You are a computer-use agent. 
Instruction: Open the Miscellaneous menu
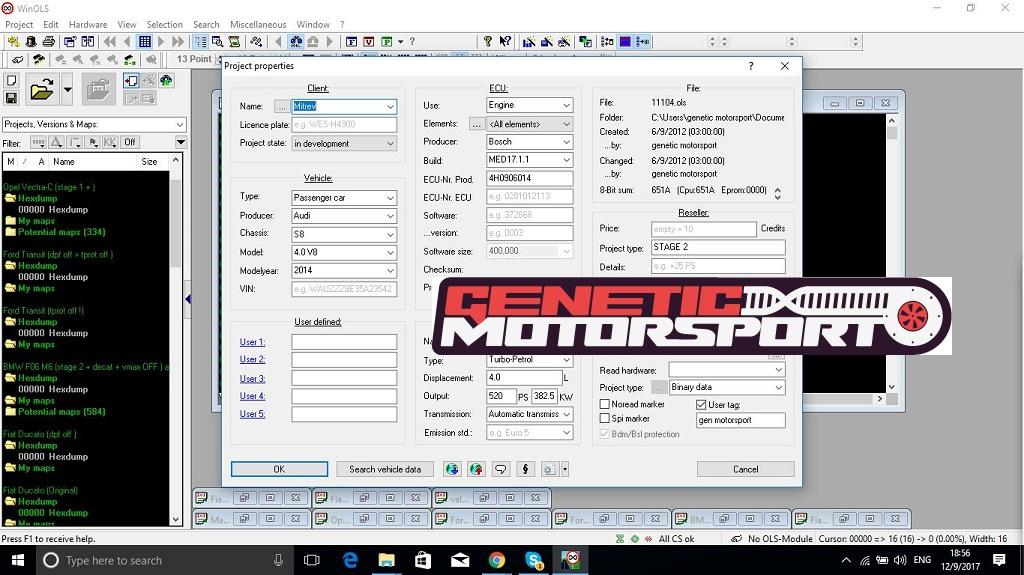click(x=258, y=24)
